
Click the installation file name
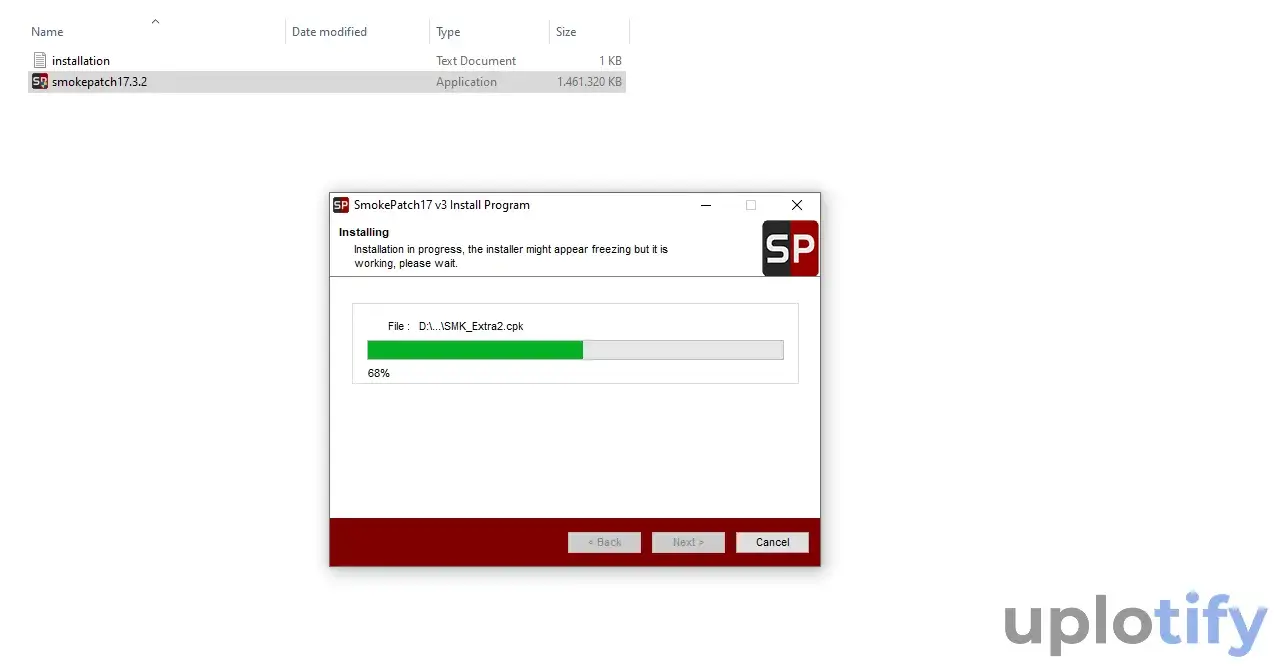click(x=81, y=61)
